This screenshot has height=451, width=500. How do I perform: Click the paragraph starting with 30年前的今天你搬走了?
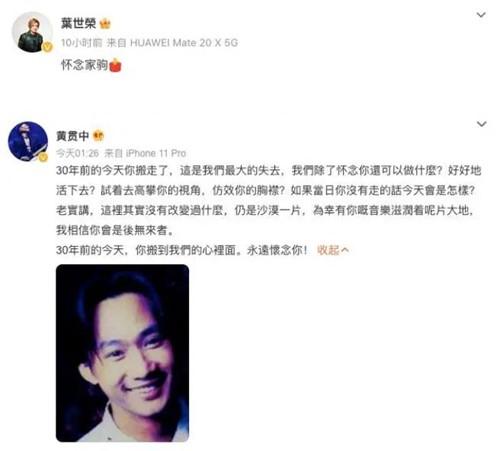pyautogui.click(x=269, y=200)
